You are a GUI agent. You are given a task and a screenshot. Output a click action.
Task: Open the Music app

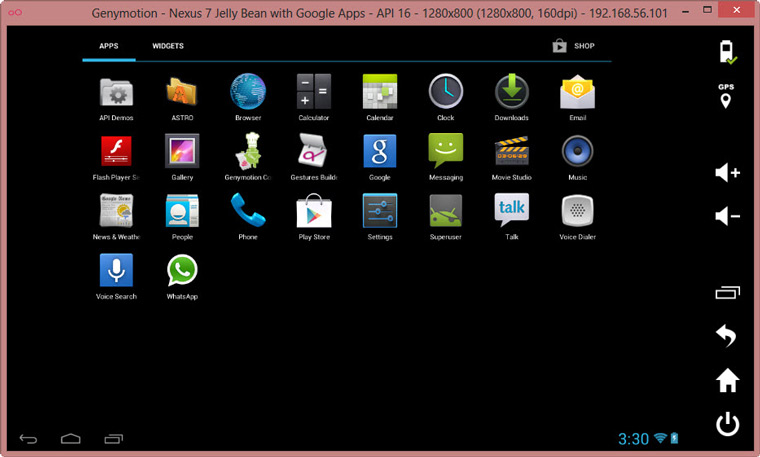pyautogui.click(x=577, y=158)
